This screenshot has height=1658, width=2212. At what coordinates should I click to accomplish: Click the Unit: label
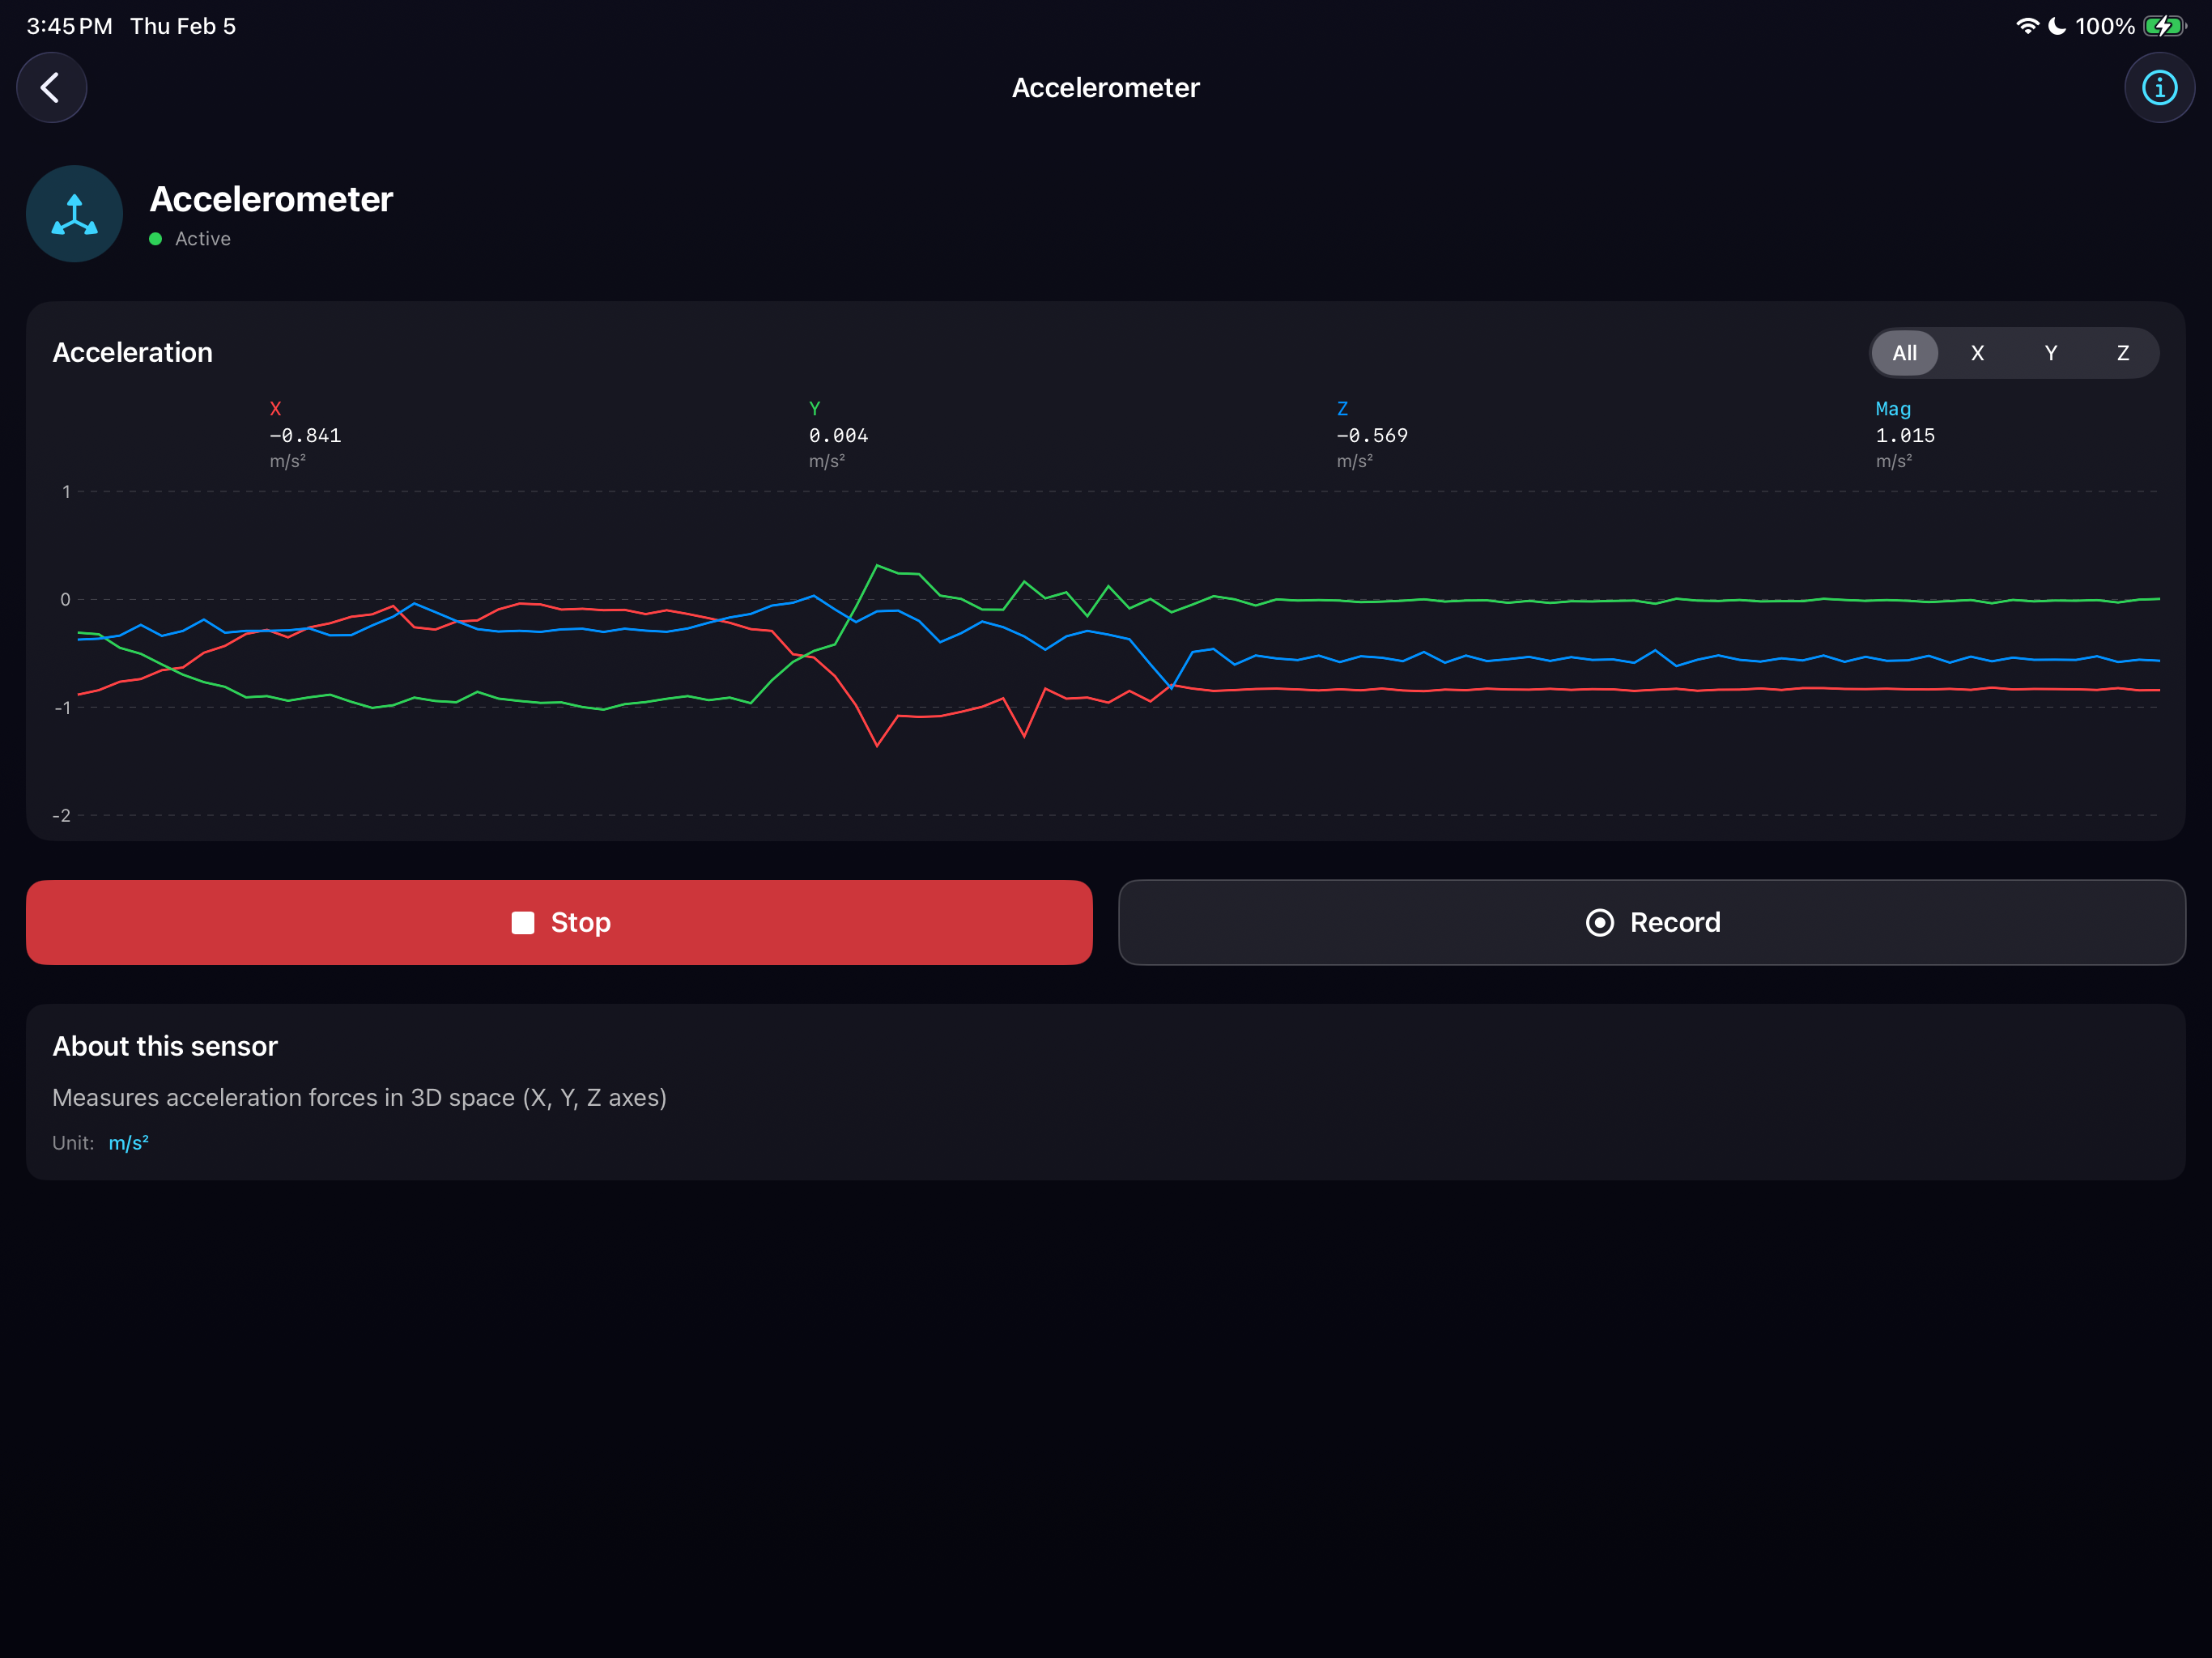point(73,1143)
